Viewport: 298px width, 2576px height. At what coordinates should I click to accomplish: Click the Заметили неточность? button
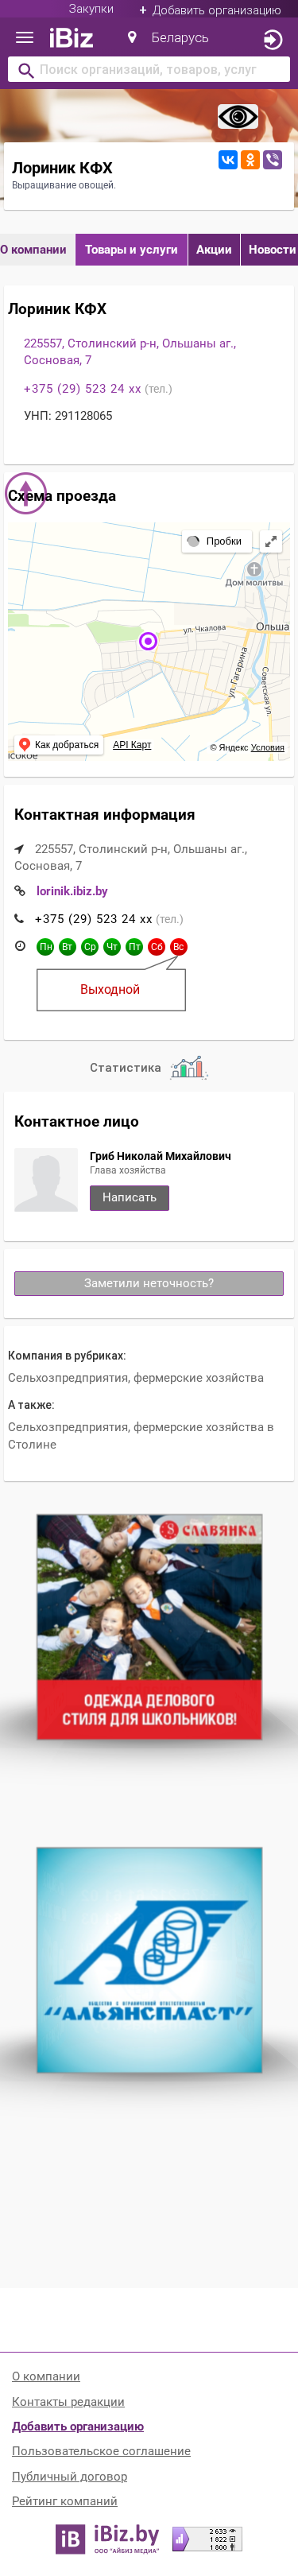[x=149, y=1283]
